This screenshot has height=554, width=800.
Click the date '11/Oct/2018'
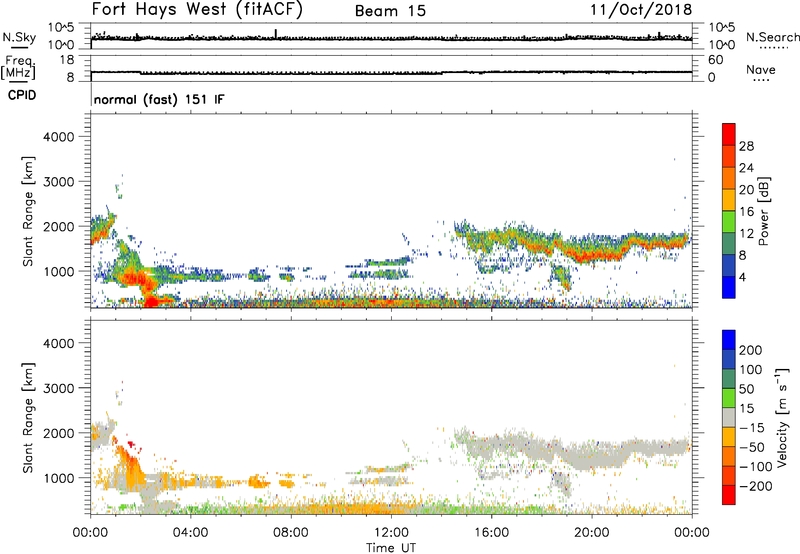641,10
